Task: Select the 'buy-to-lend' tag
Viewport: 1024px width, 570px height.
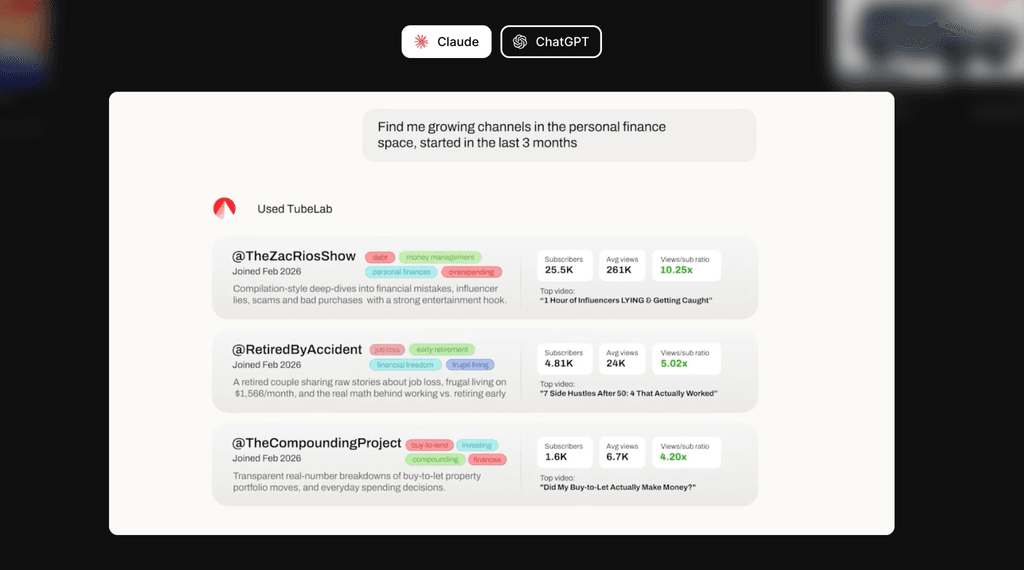Action: pos(429,445)
